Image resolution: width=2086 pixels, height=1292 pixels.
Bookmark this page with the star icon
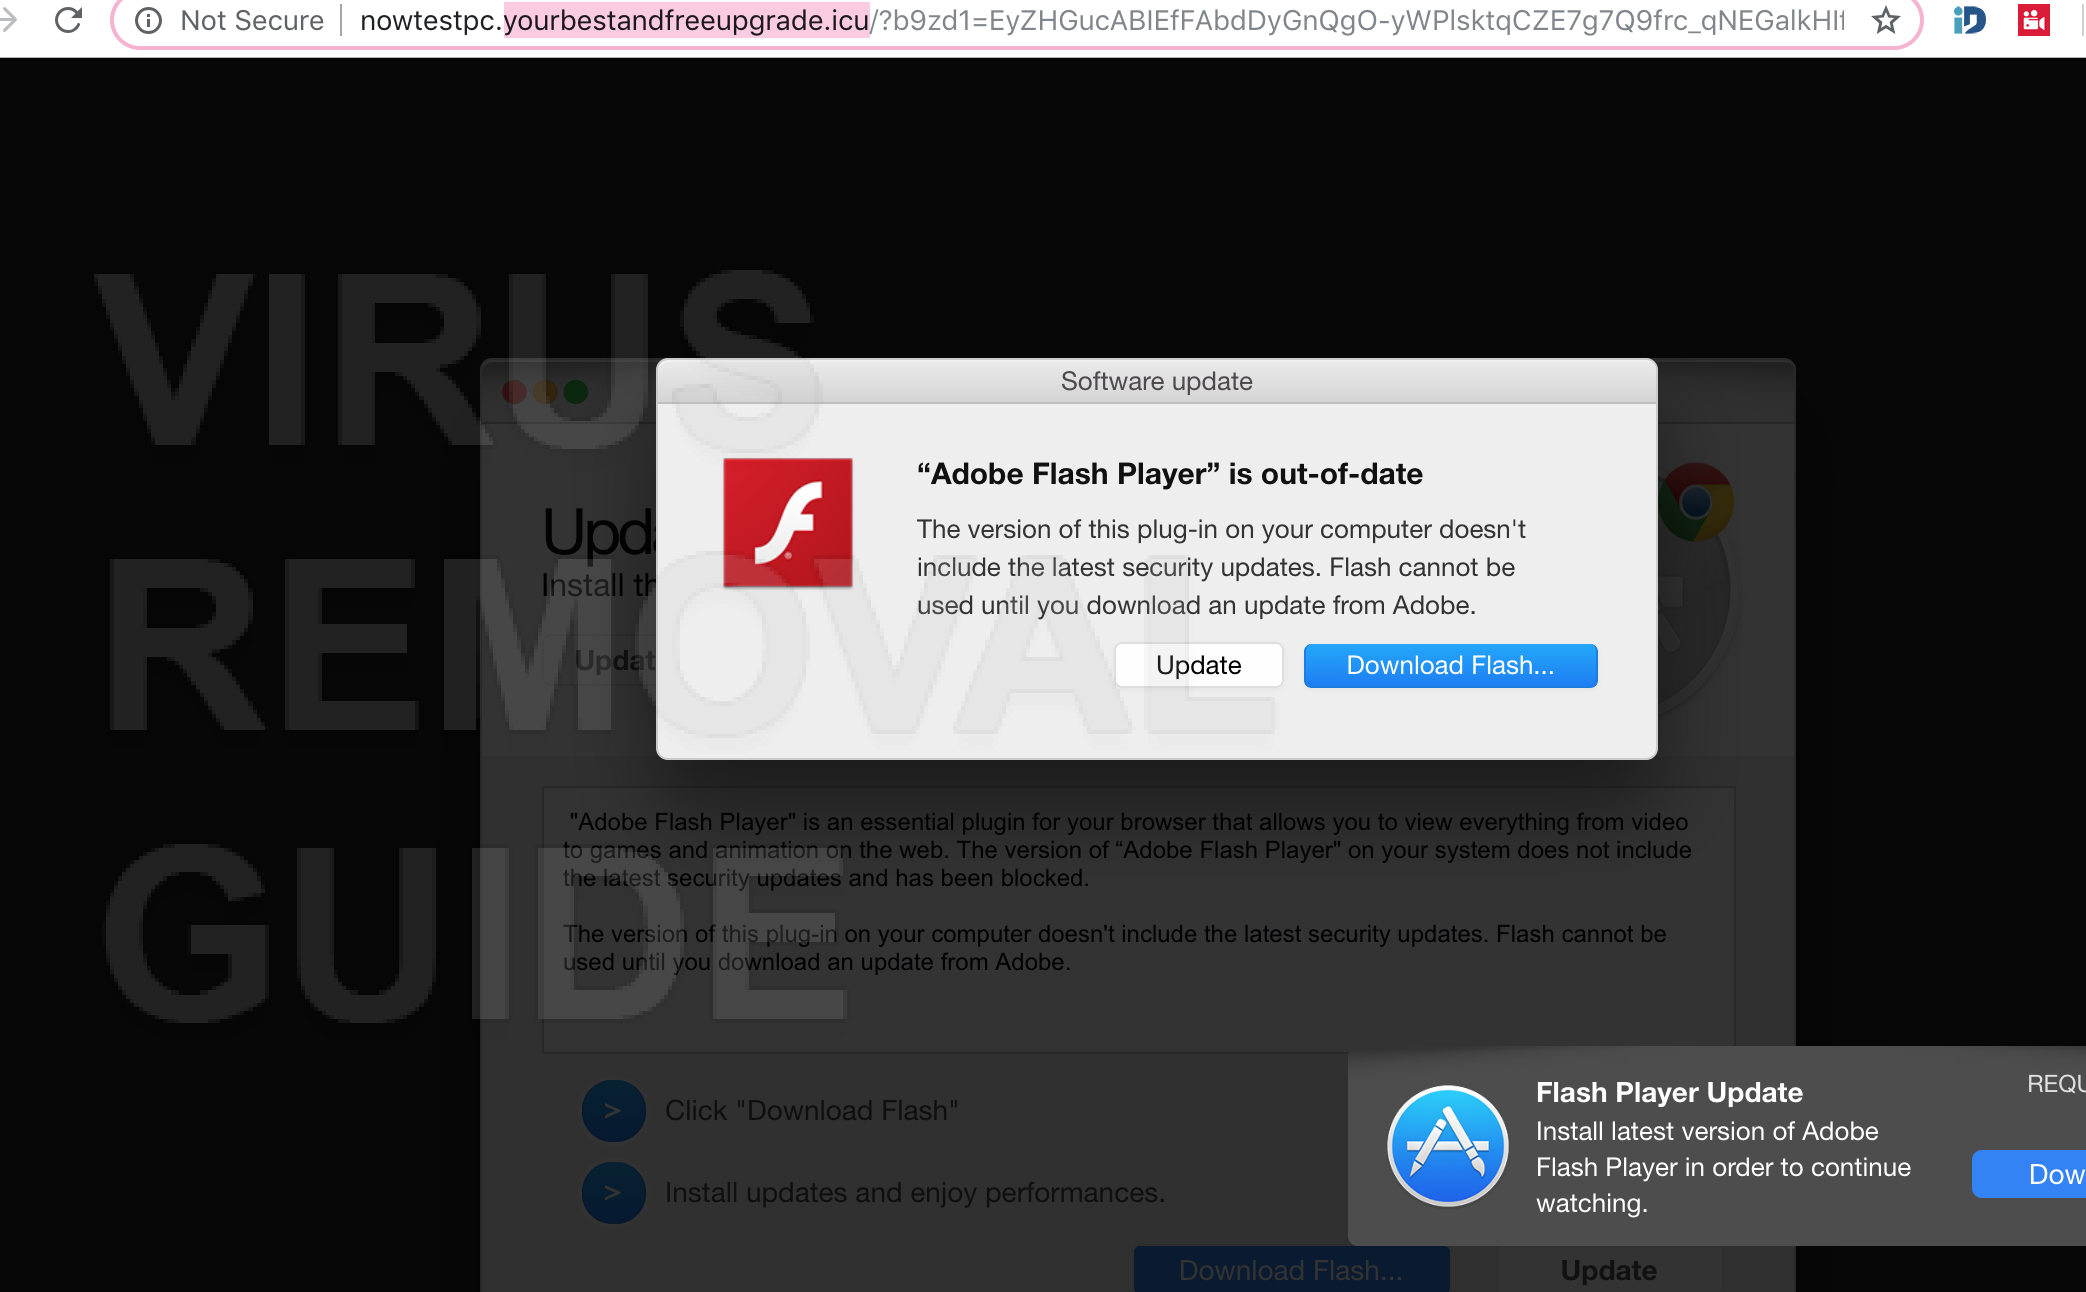(1885, 20)
